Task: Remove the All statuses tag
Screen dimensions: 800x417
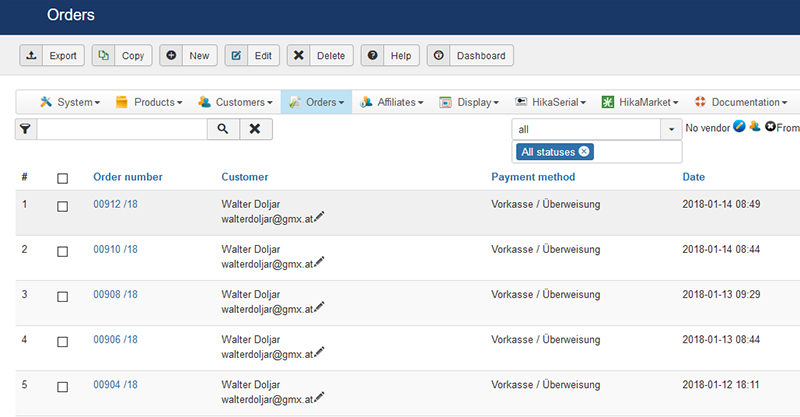Action: [585, 152]
